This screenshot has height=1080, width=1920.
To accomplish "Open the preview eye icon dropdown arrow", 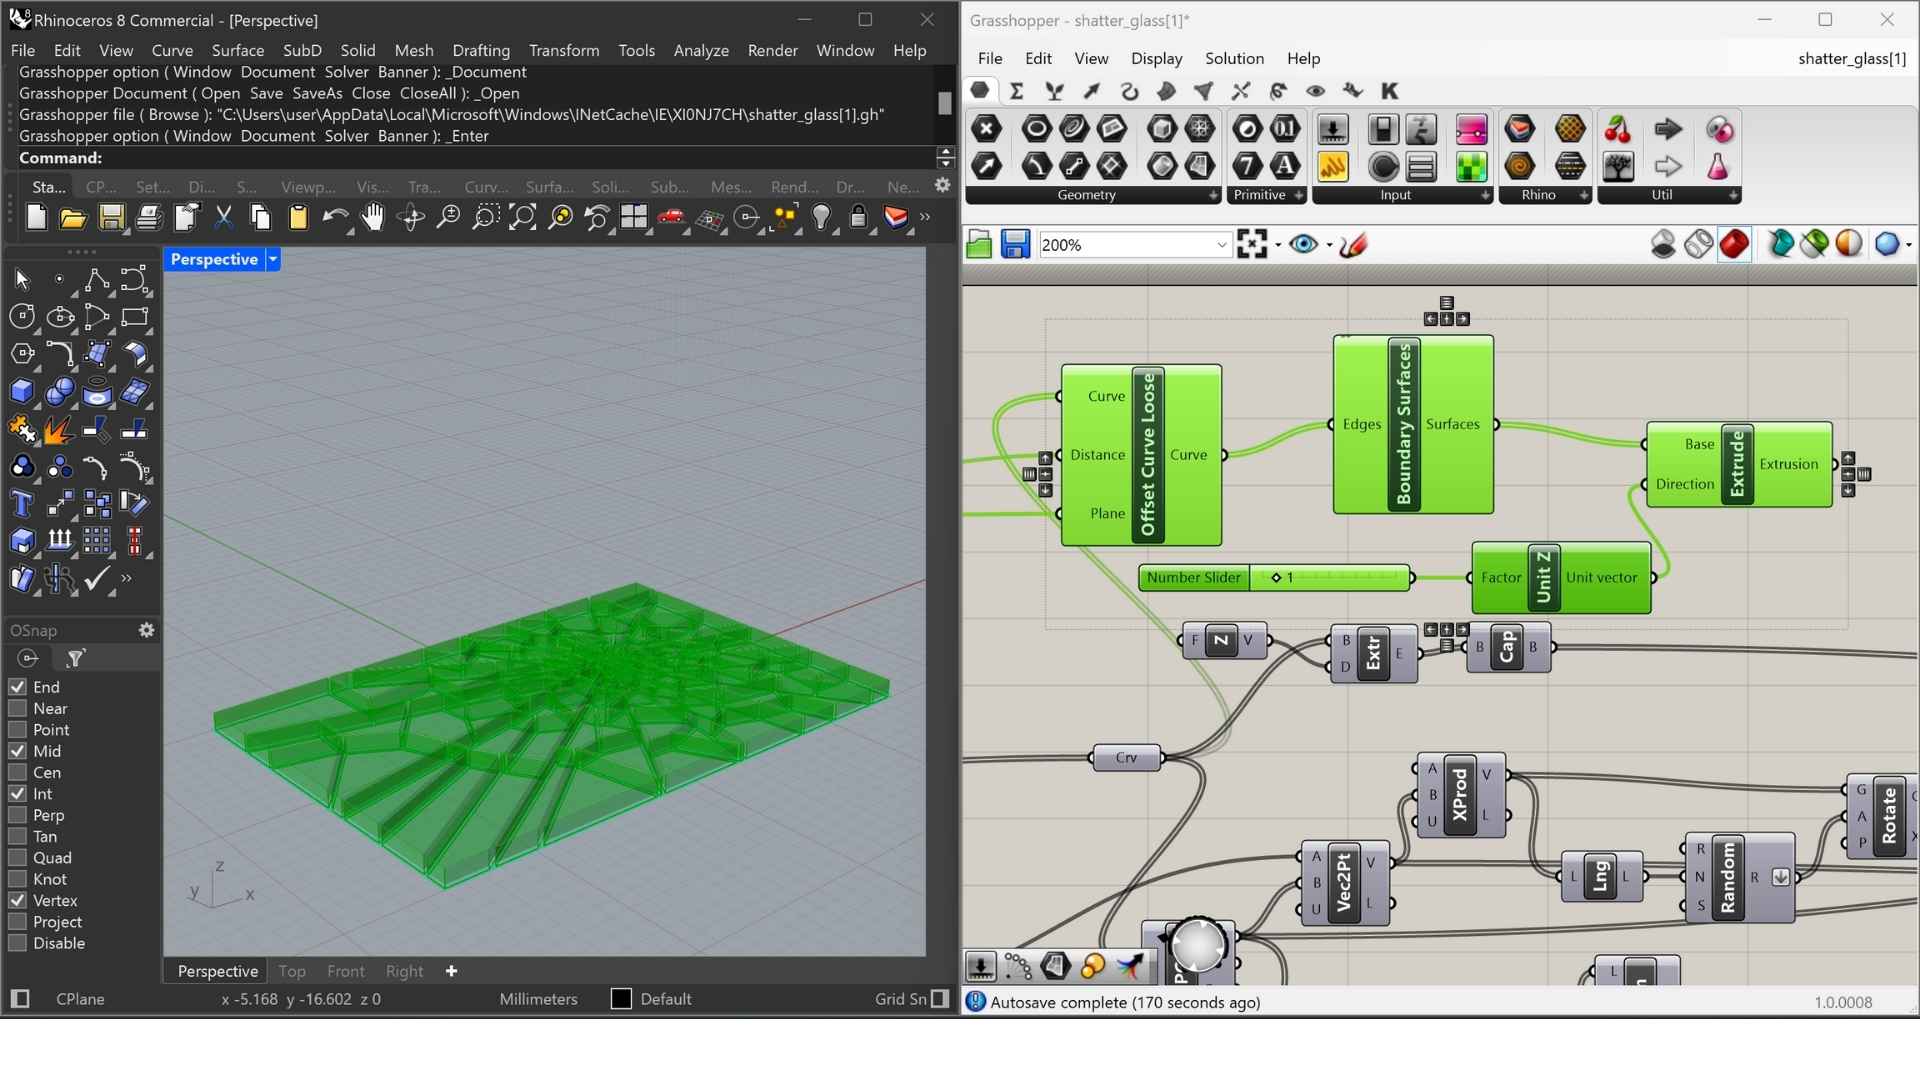I will point(1329,245).
